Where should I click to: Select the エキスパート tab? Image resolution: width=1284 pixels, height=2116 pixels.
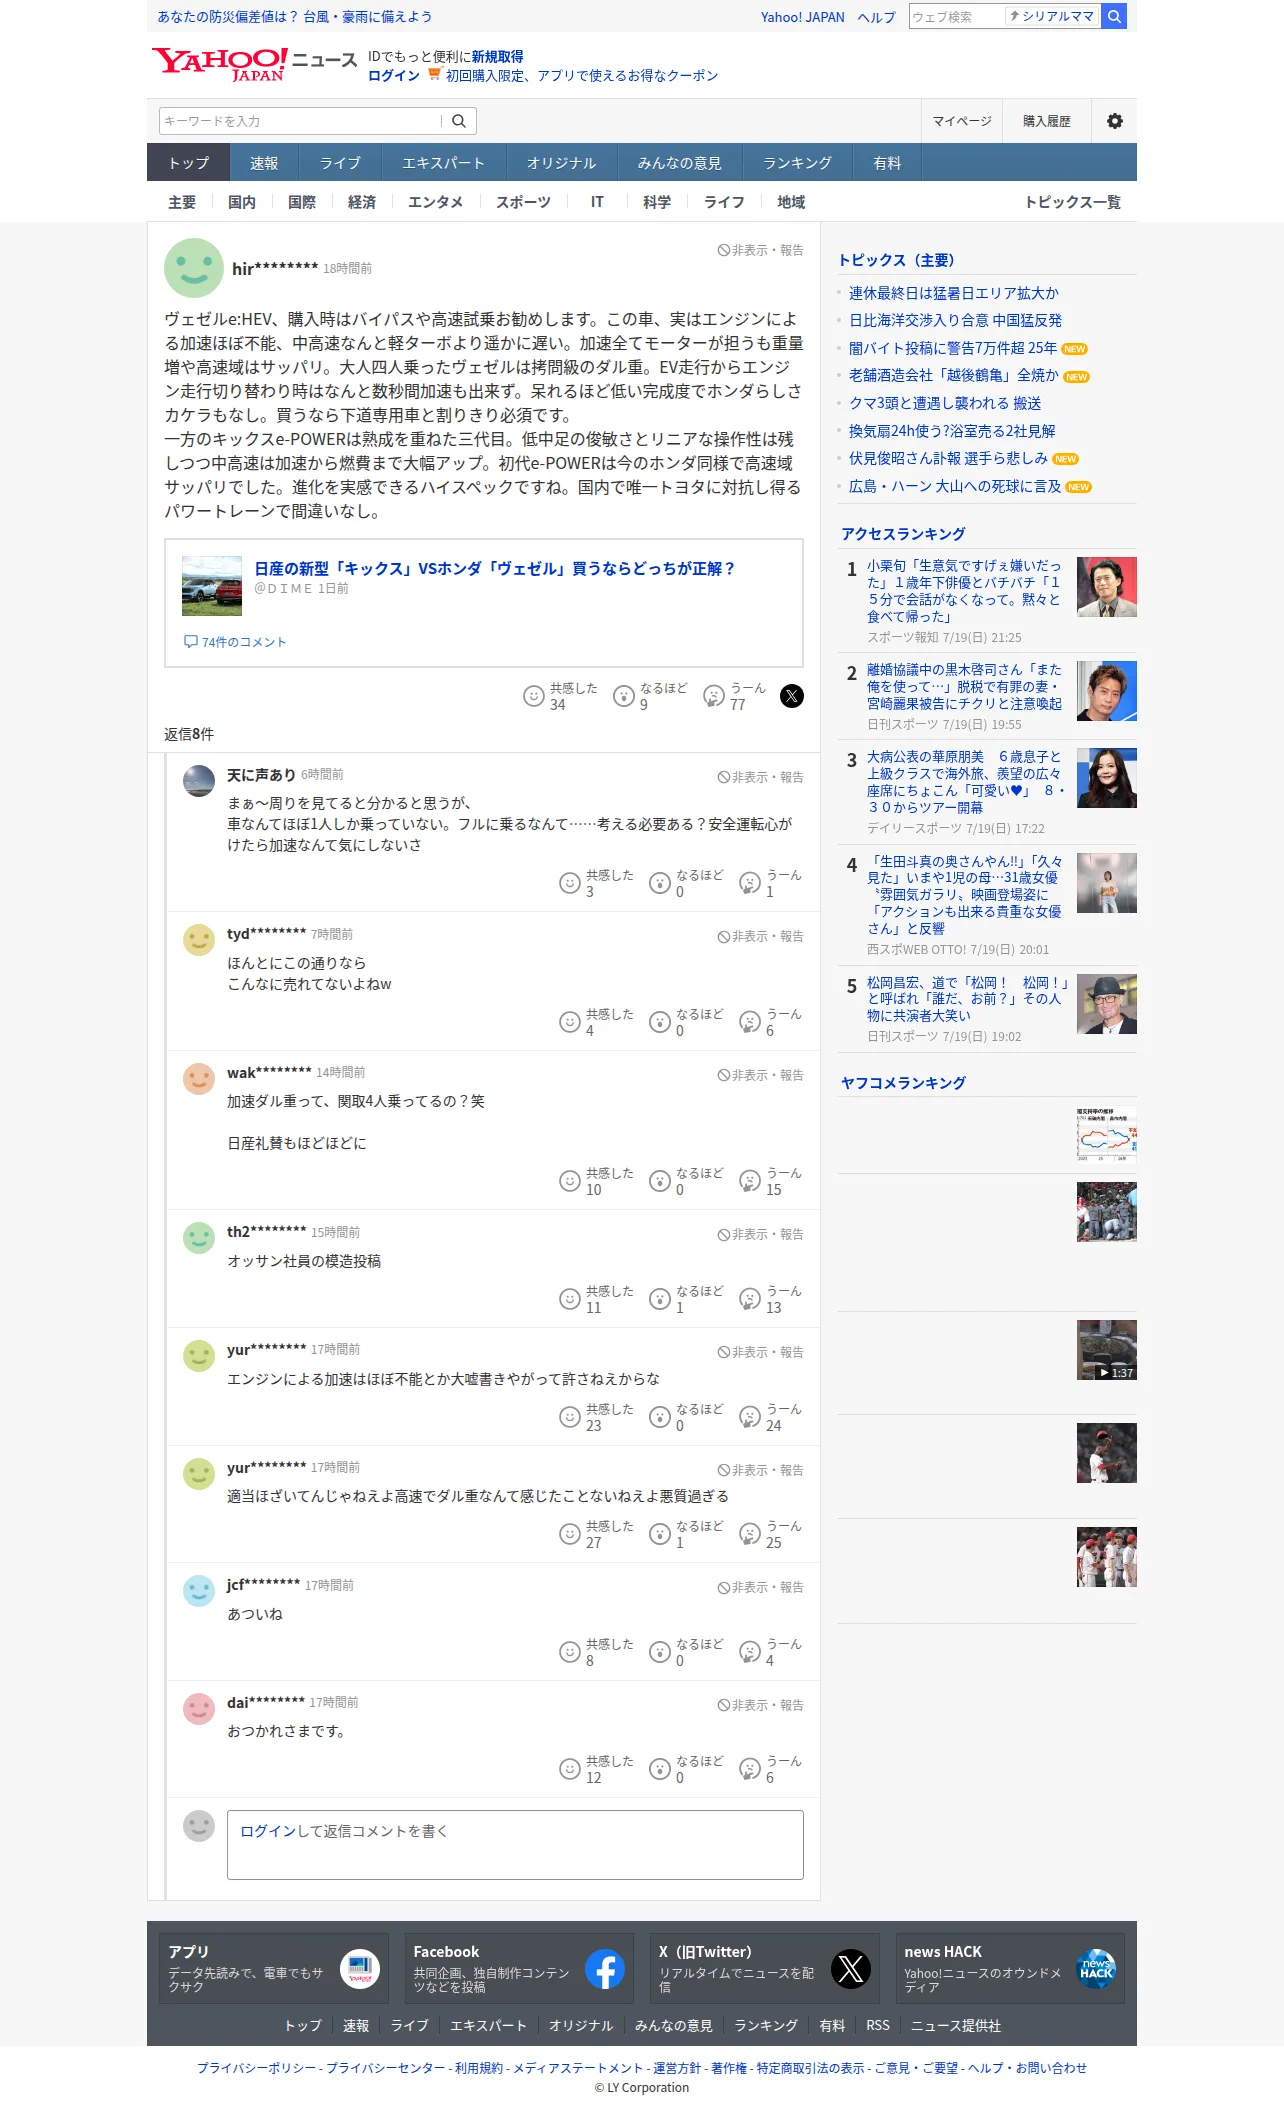tap(443, 163)
